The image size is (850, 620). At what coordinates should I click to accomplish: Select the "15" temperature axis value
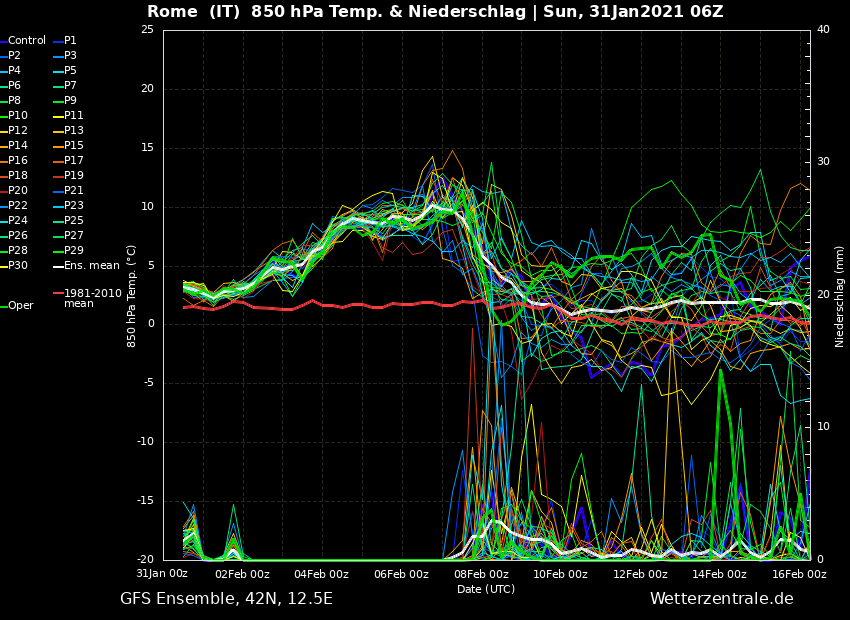tap(147, 148)
